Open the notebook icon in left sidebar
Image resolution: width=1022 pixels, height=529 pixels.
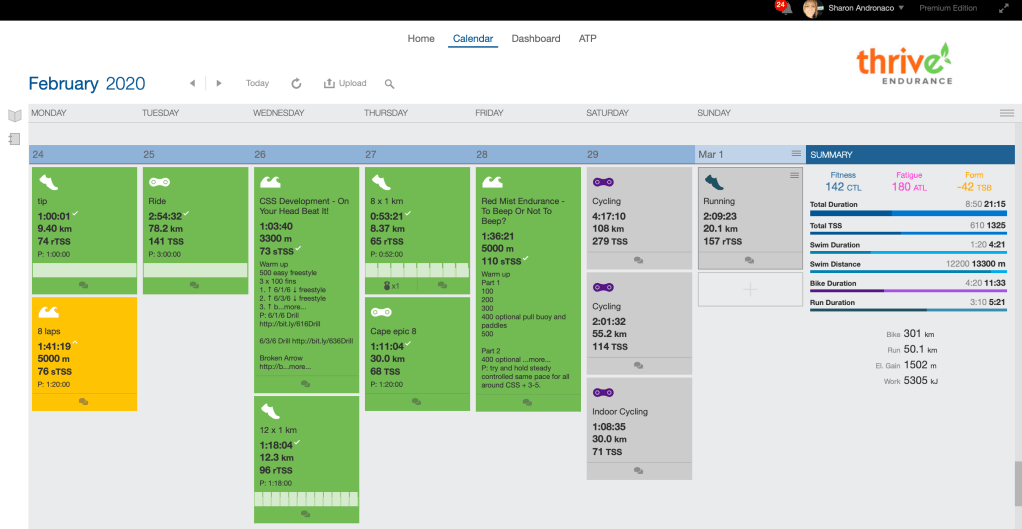[x=14, y=139]
